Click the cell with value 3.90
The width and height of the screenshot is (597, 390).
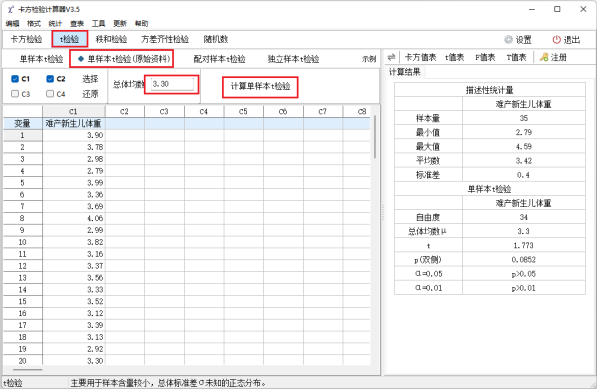pyautogui.click(x=74, y=135)
